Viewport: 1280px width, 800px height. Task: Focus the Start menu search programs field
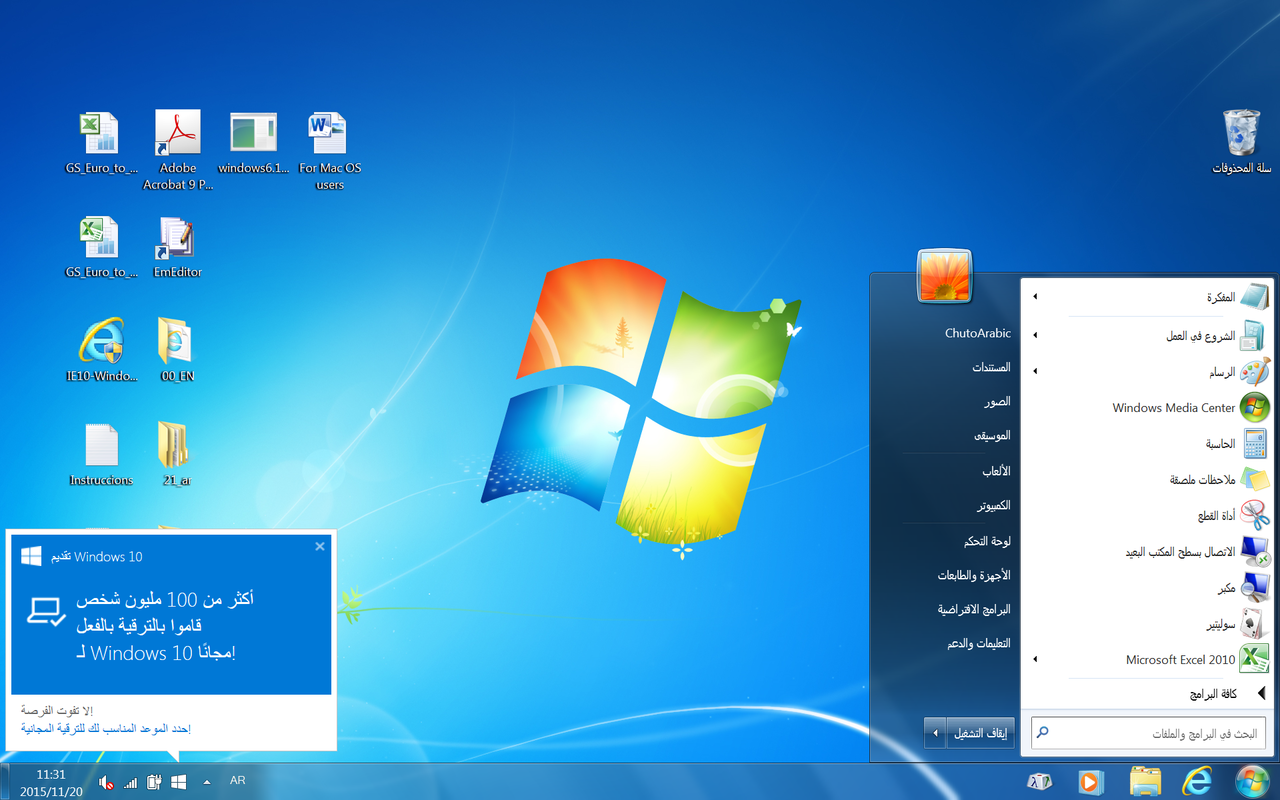(1148, 733)
